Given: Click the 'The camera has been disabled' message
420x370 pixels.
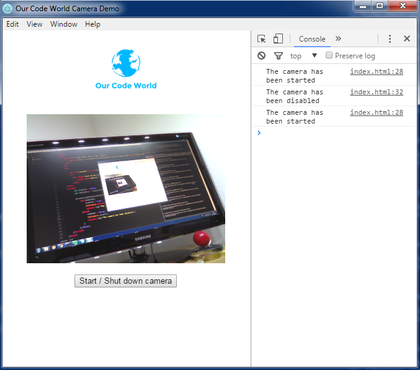Looking at the screenshot, I should [295, 96].
